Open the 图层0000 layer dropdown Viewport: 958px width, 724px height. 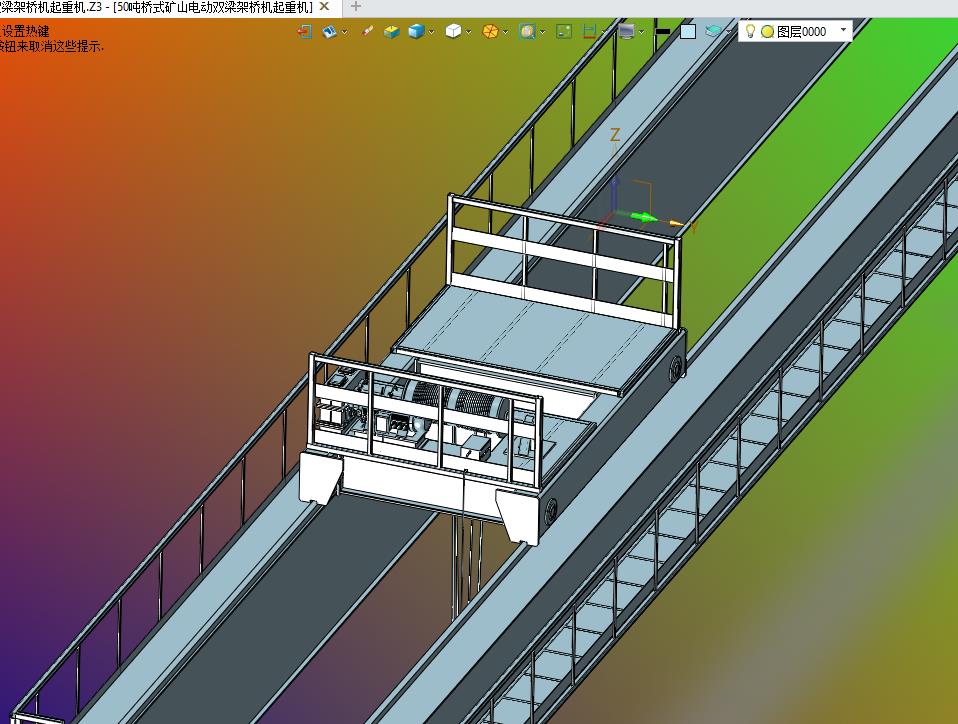pyautogui.click(x=843, y=30)
